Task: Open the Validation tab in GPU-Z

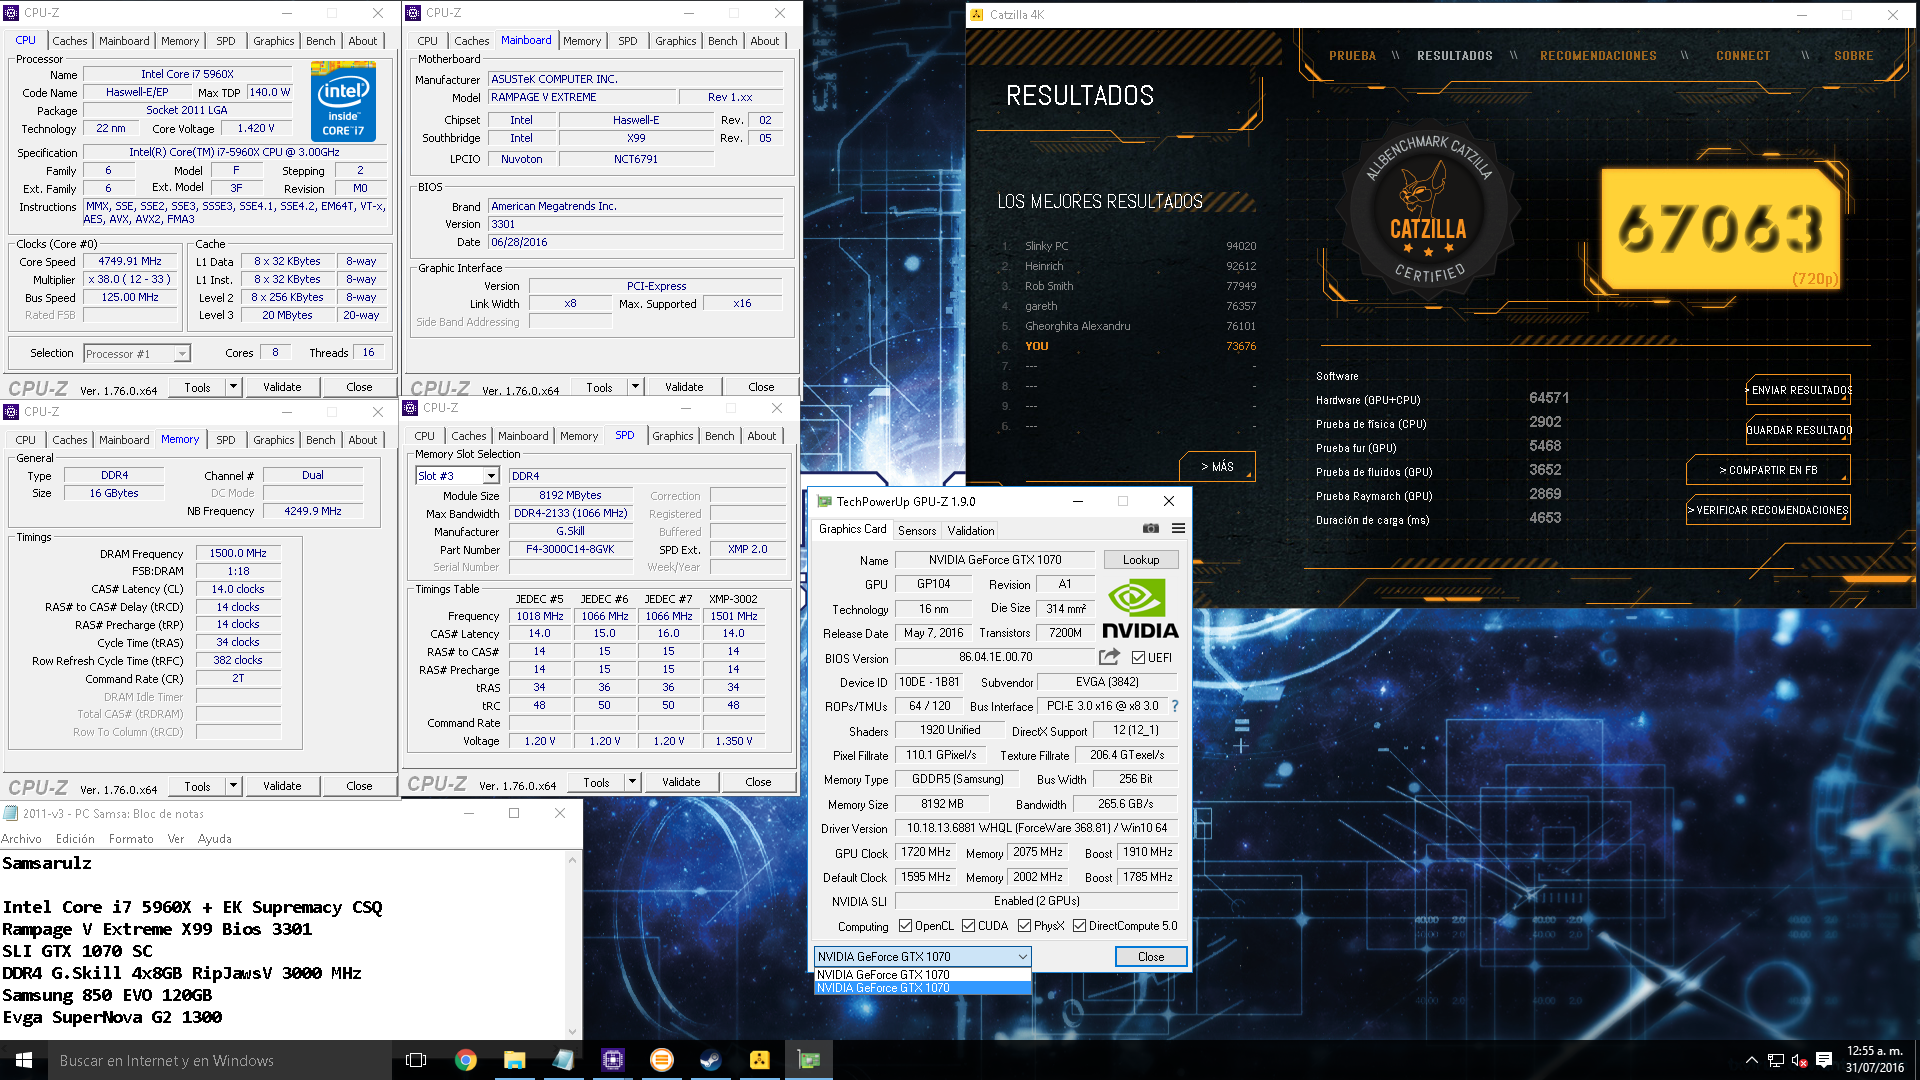Action: (971, 531)
